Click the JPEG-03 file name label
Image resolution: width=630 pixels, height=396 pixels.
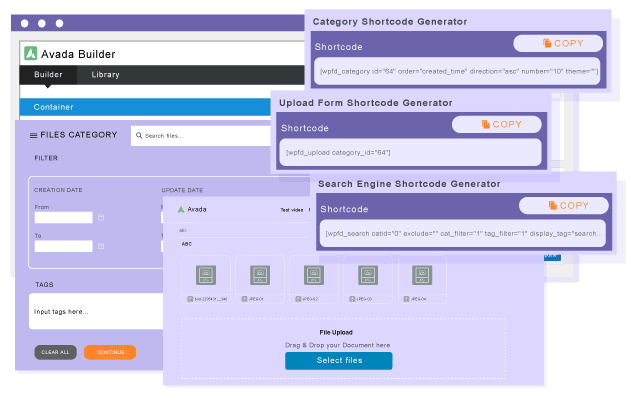pos(364,299)
